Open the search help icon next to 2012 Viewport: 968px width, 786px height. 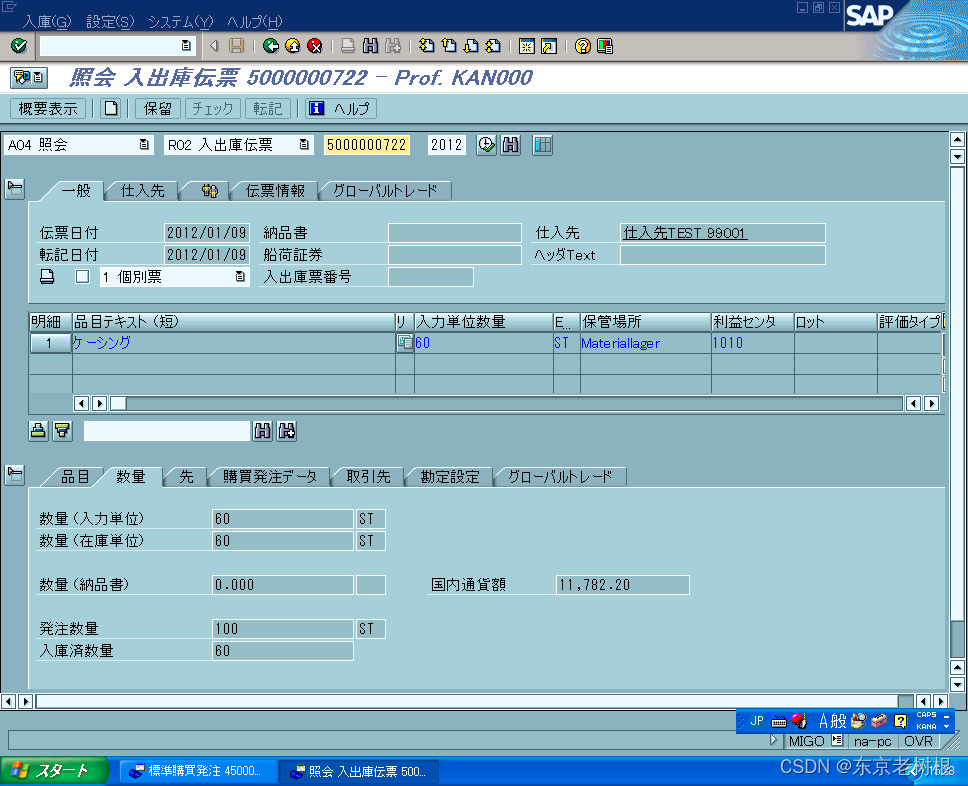point(510,145)
